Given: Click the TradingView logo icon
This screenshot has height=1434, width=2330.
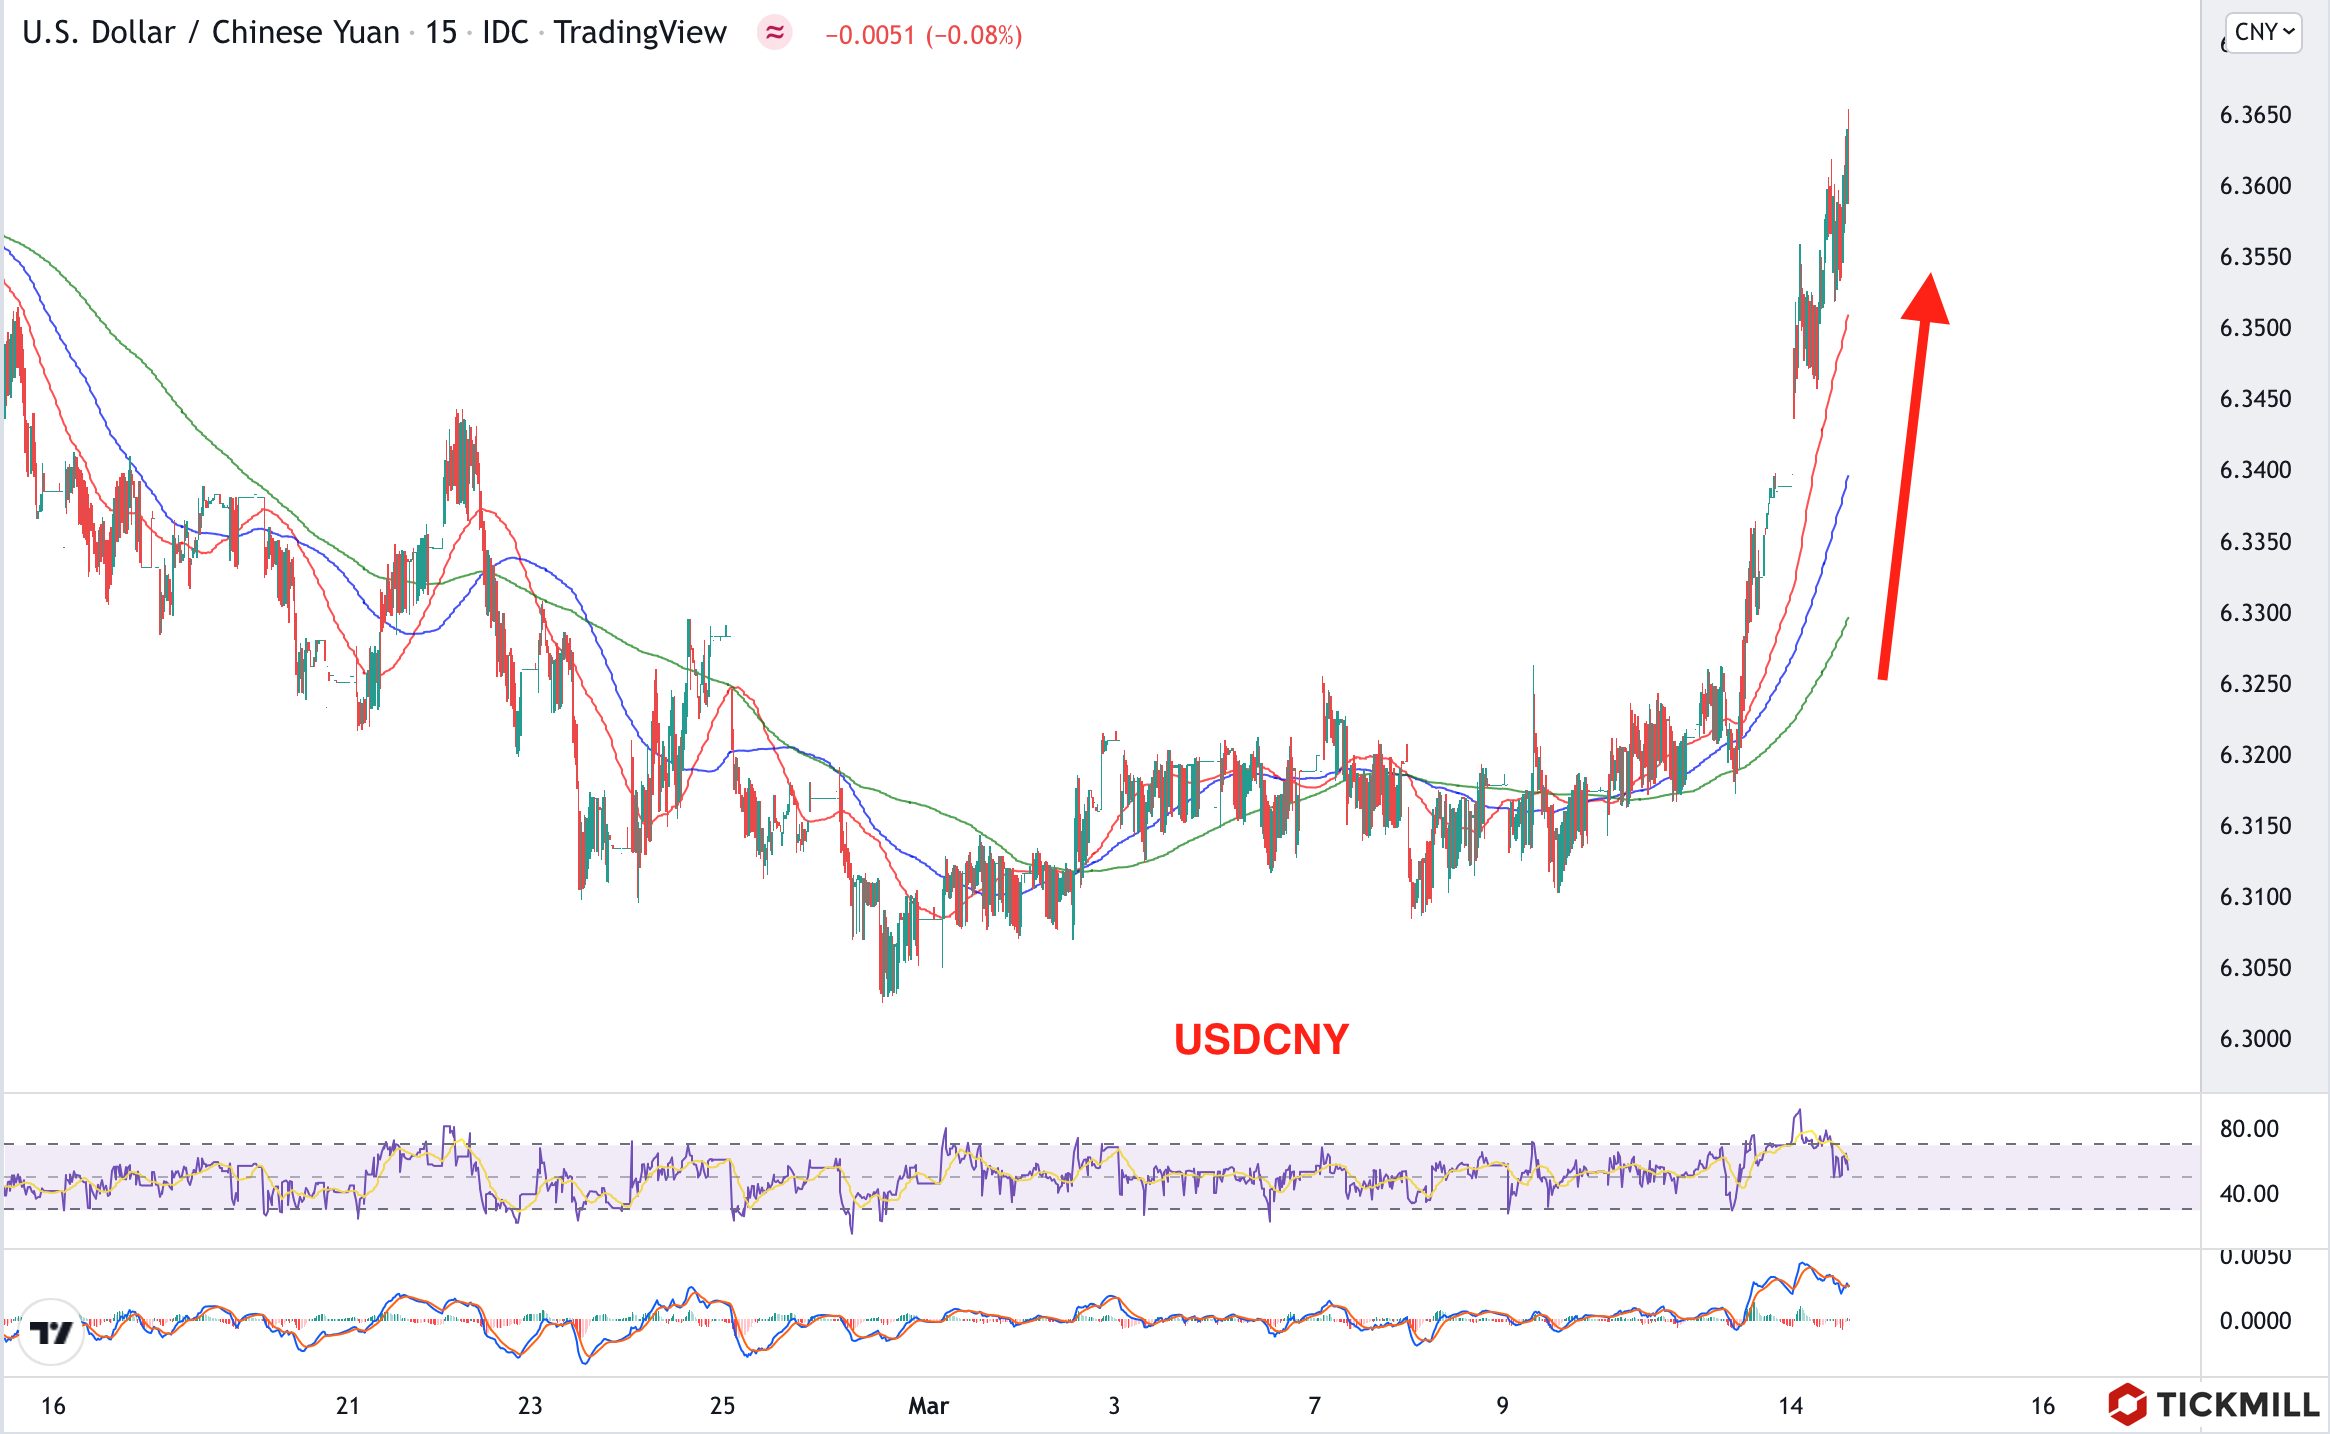Looking at the screenshot, I should click(51, 1332).
